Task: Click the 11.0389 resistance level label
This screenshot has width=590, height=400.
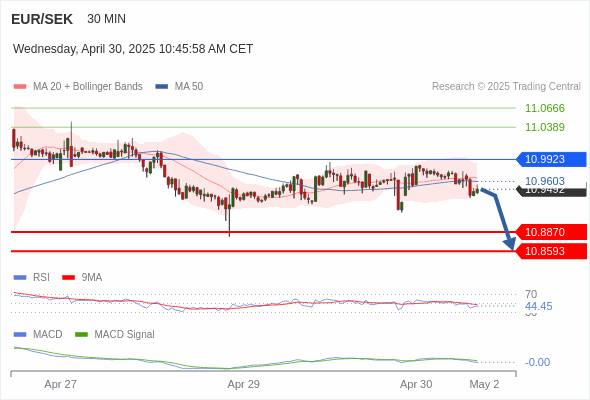Action: click(545, 127)
